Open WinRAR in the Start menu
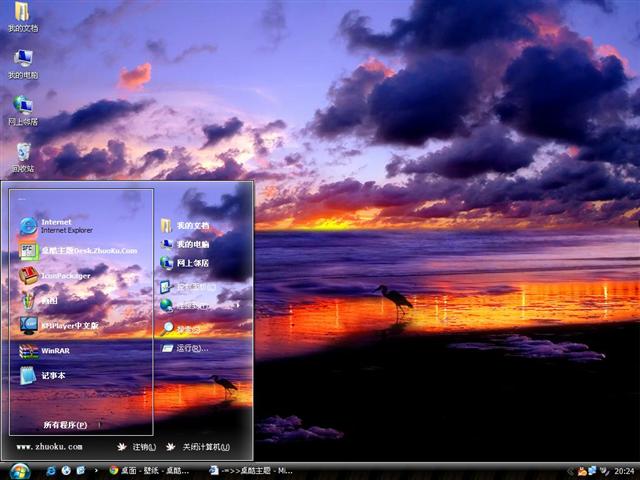 point(55,351)
